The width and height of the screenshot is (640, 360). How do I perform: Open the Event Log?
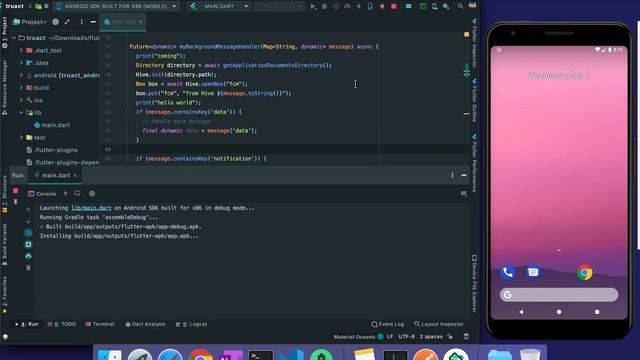point(388,324)
